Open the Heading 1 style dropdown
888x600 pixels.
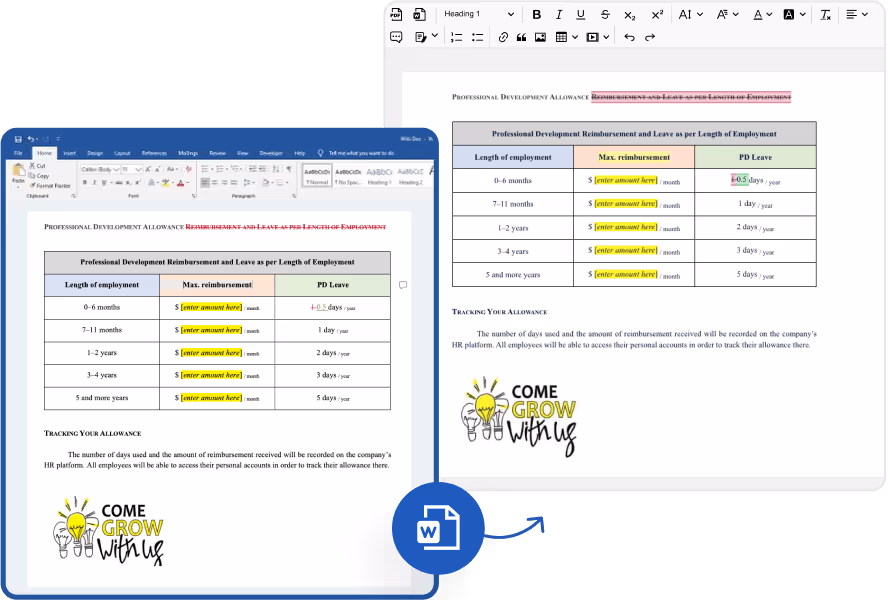[479, 14]
